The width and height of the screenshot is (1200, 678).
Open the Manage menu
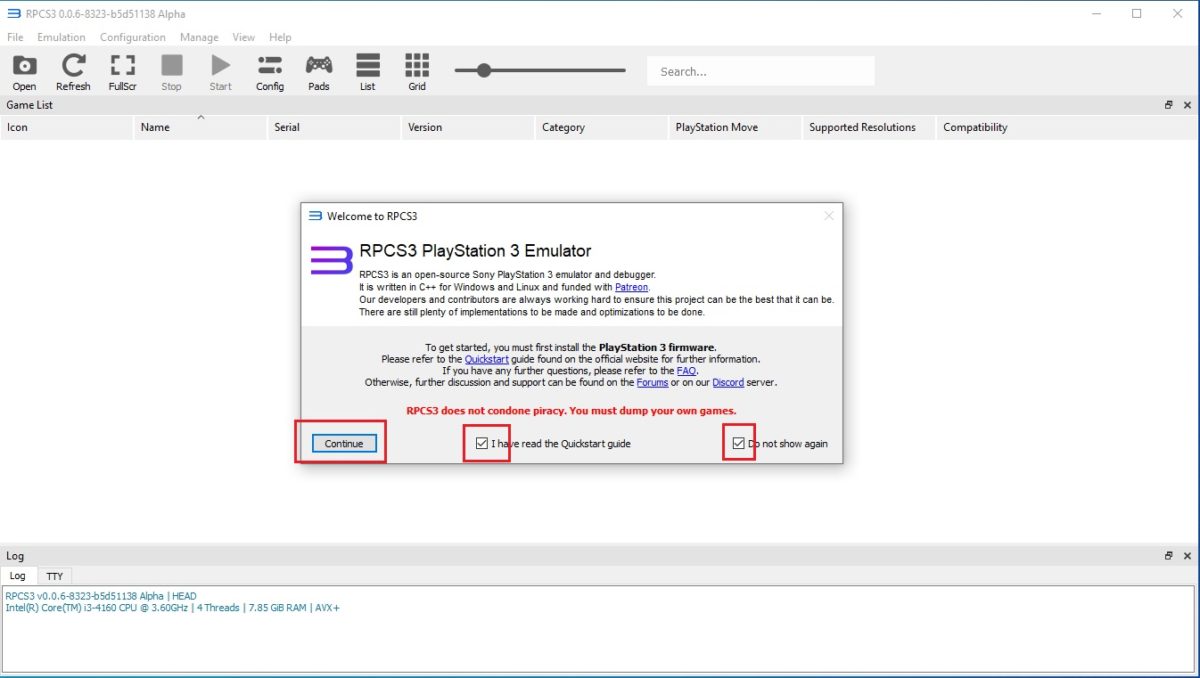[198, 37]
